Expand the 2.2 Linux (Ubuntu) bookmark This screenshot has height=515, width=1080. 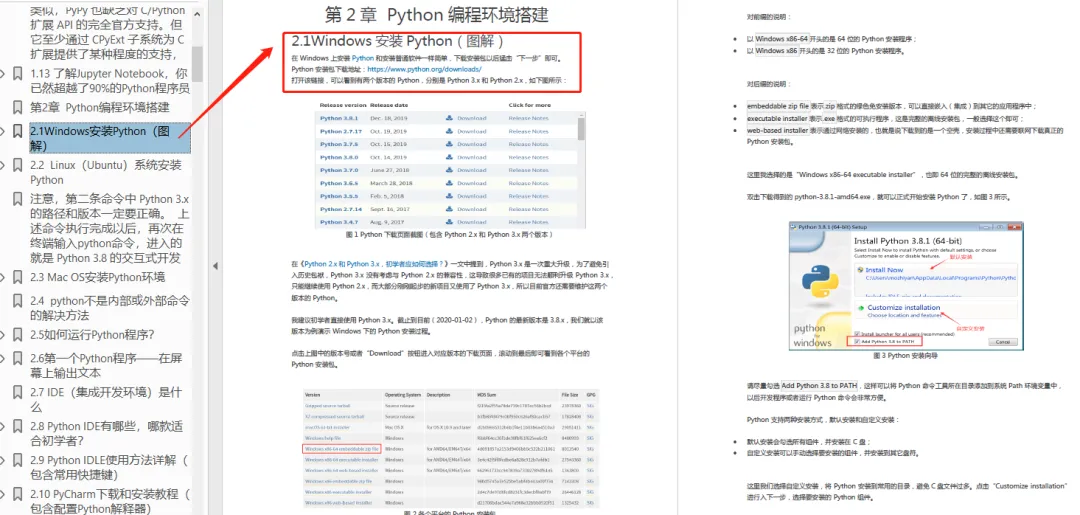coord(3,165)
